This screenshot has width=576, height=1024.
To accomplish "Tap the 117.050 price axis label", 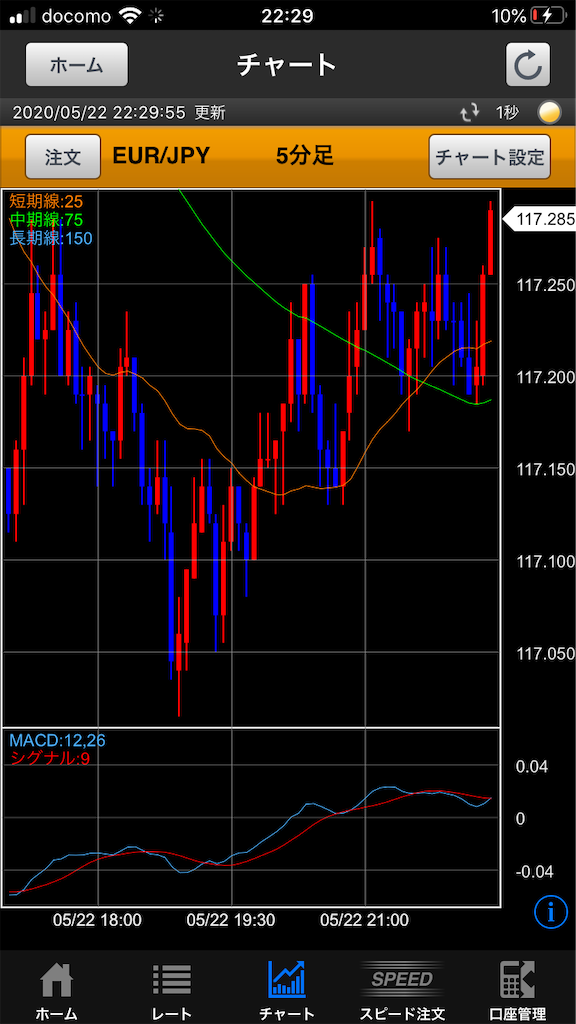I will pyautogui.click(x=545, y=653).
